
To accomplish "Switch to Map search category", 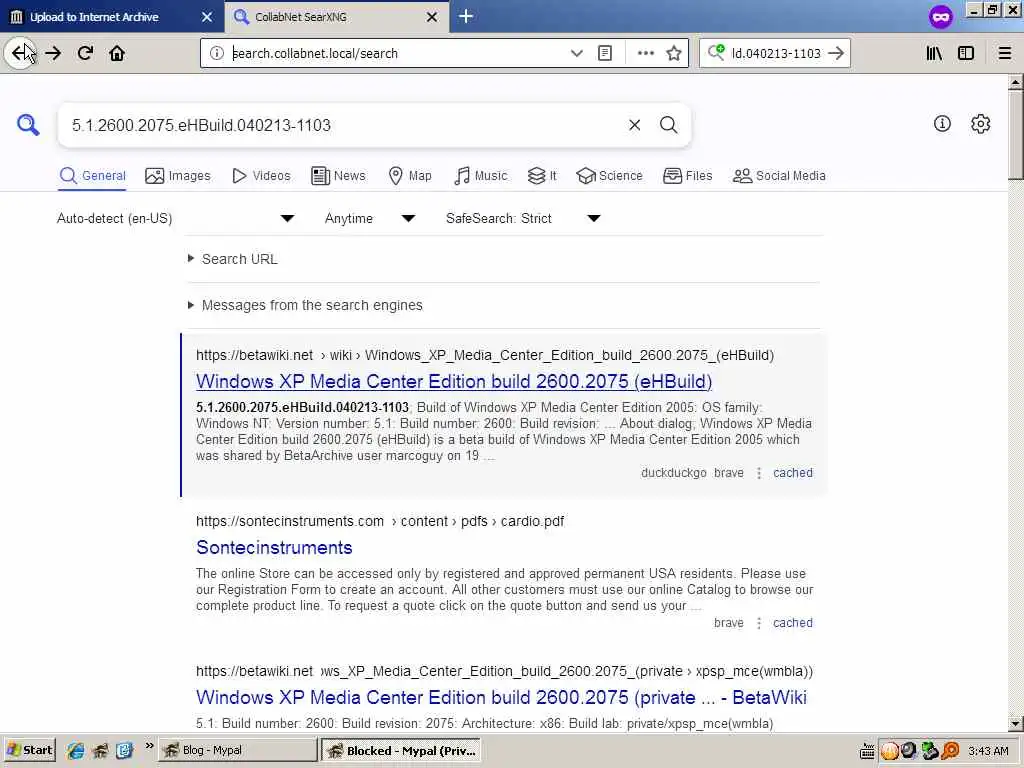I will pyautogui.click(x=410, y=176).
